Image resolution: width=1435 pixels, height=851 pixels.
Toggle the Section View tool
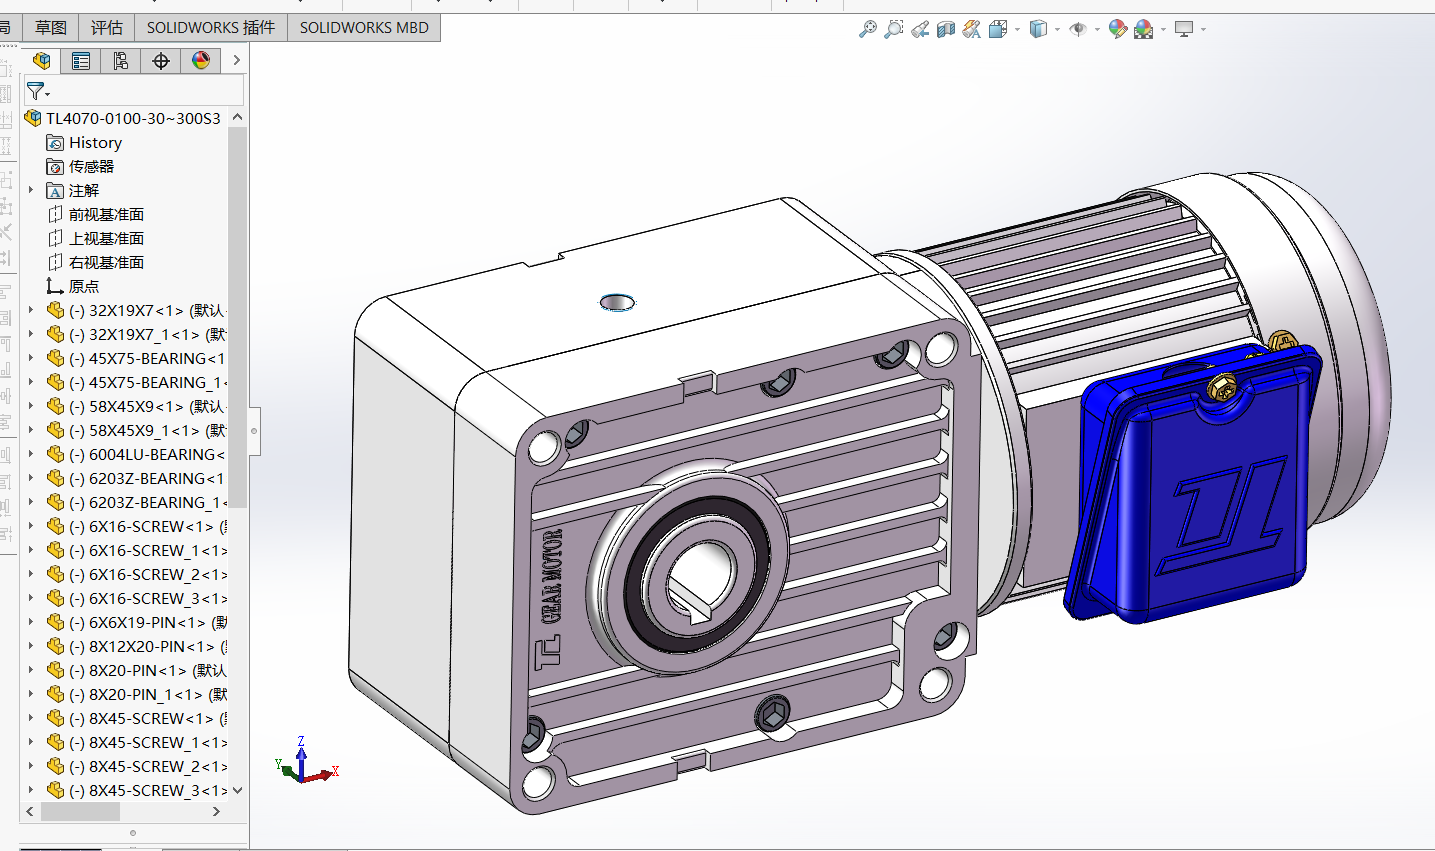pos(946,29)
